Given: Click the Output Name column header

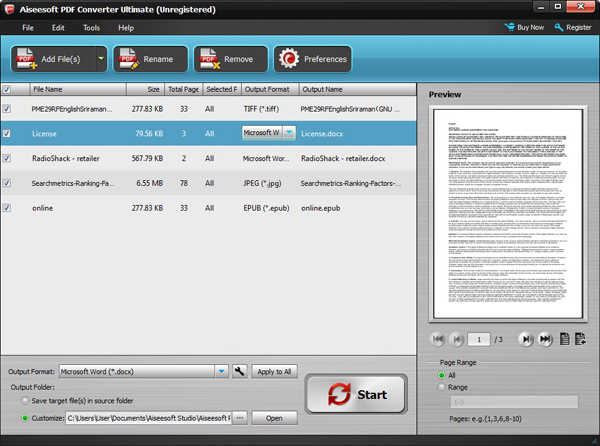Looking at the screenshot, I should click(357, 89).
